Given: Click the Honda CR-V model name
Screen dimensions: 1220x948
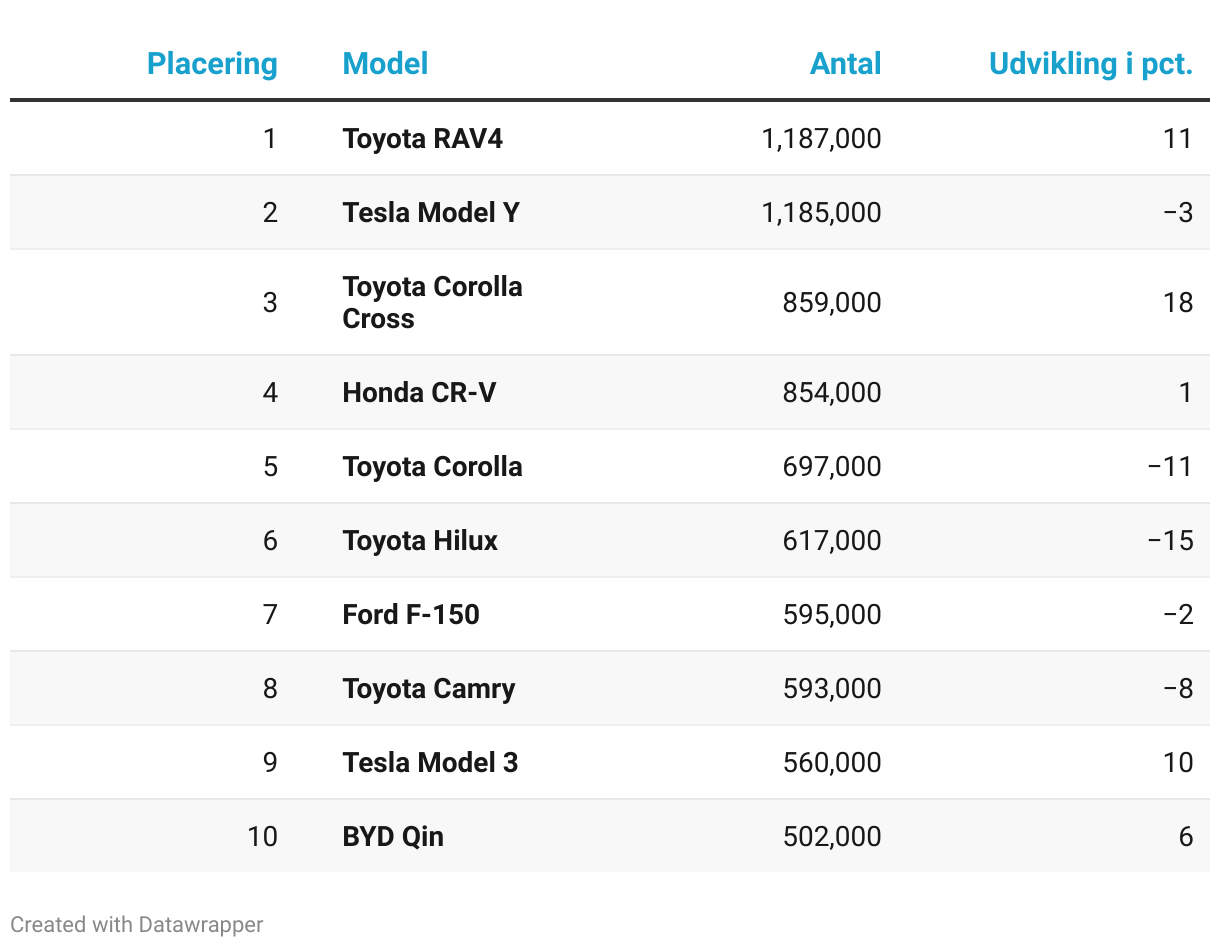Looking at the screenshot, I should pyautogui.click(x=419, y=392).
